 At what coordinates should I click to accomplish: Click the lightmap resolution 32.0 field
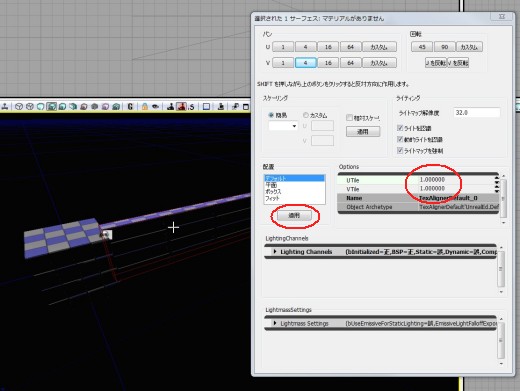477,113
